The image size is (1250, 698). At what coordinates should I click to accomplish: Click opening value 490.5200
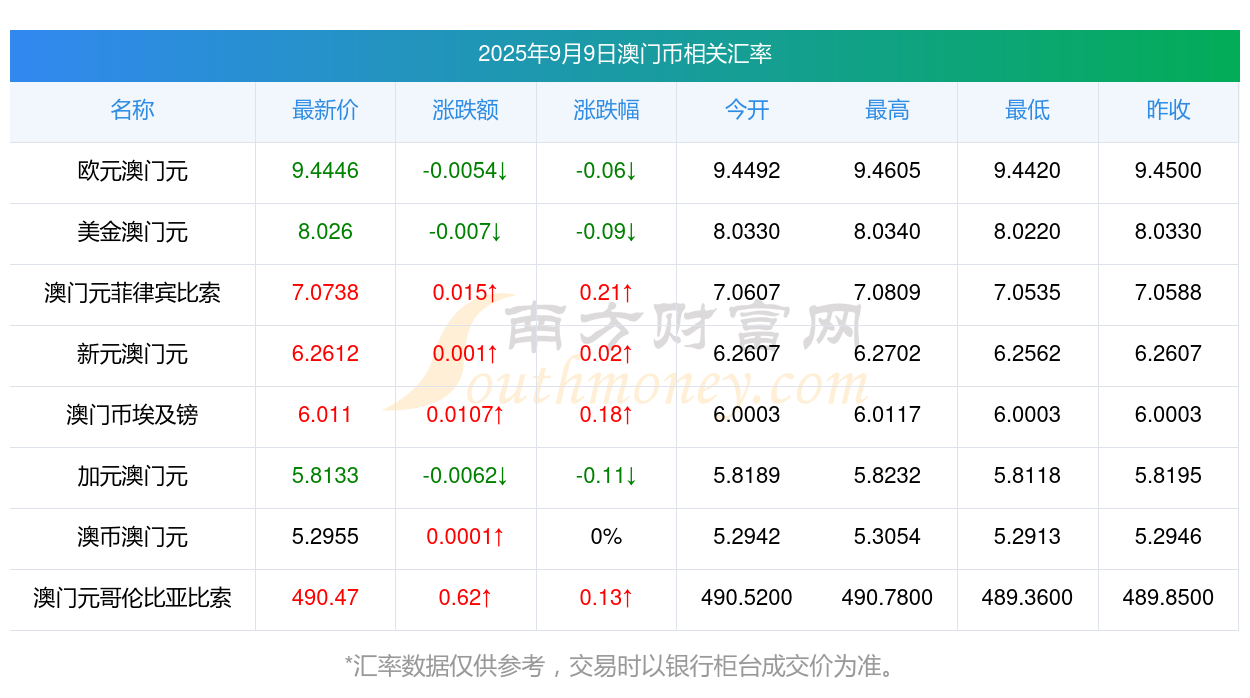click(747, 598)
